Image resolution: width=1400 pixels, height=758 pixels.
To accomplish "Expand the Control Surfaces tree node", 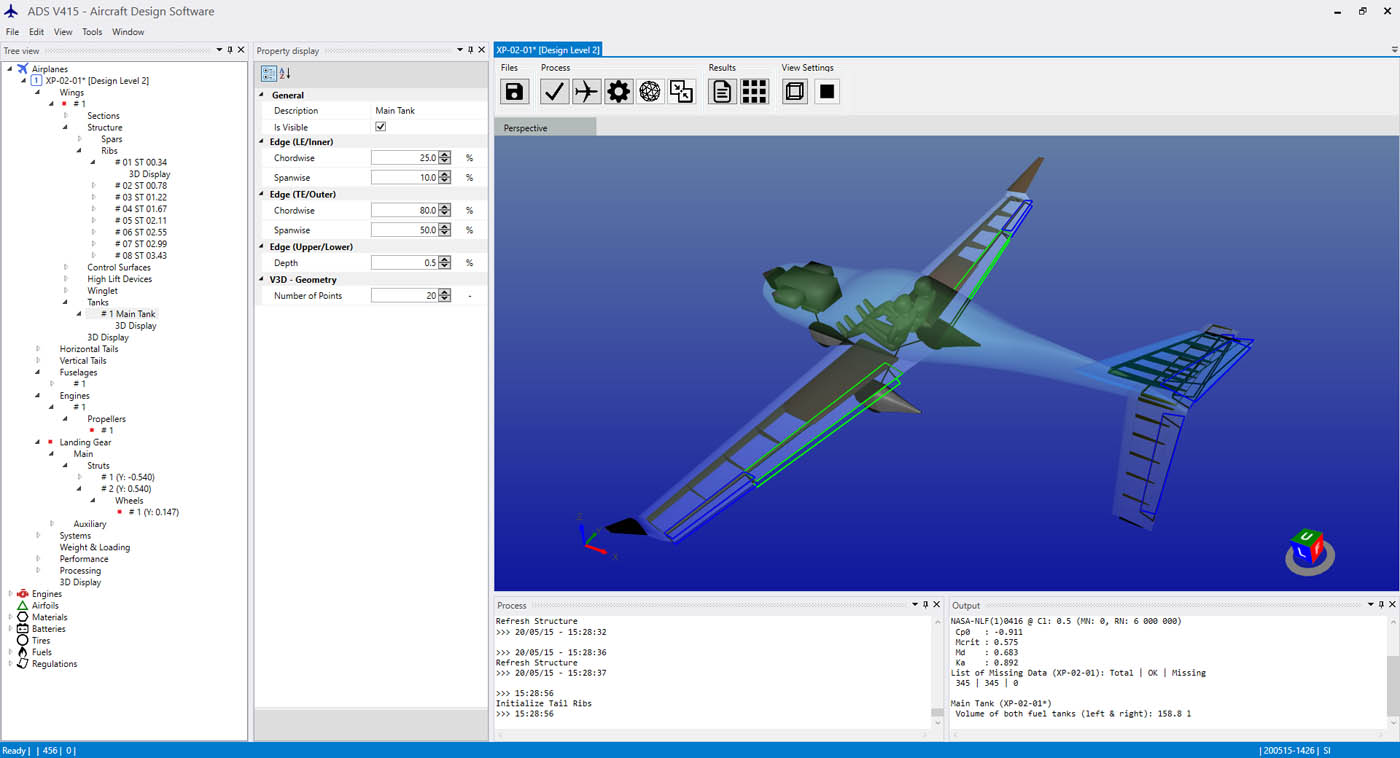I will tap(66, 268).
